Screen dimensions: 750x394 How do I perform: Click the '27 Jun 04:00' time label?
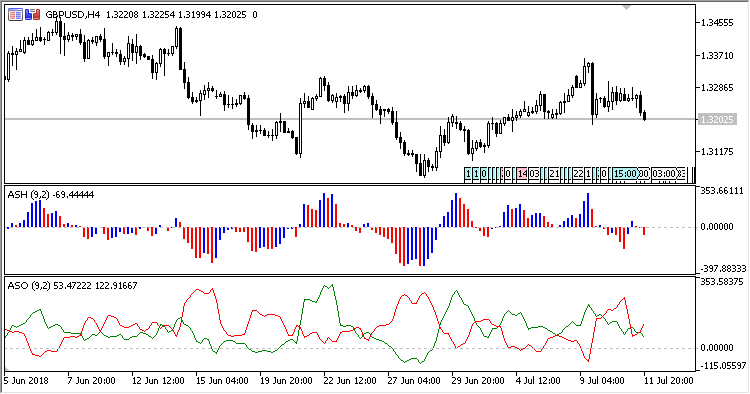[414, 381]
